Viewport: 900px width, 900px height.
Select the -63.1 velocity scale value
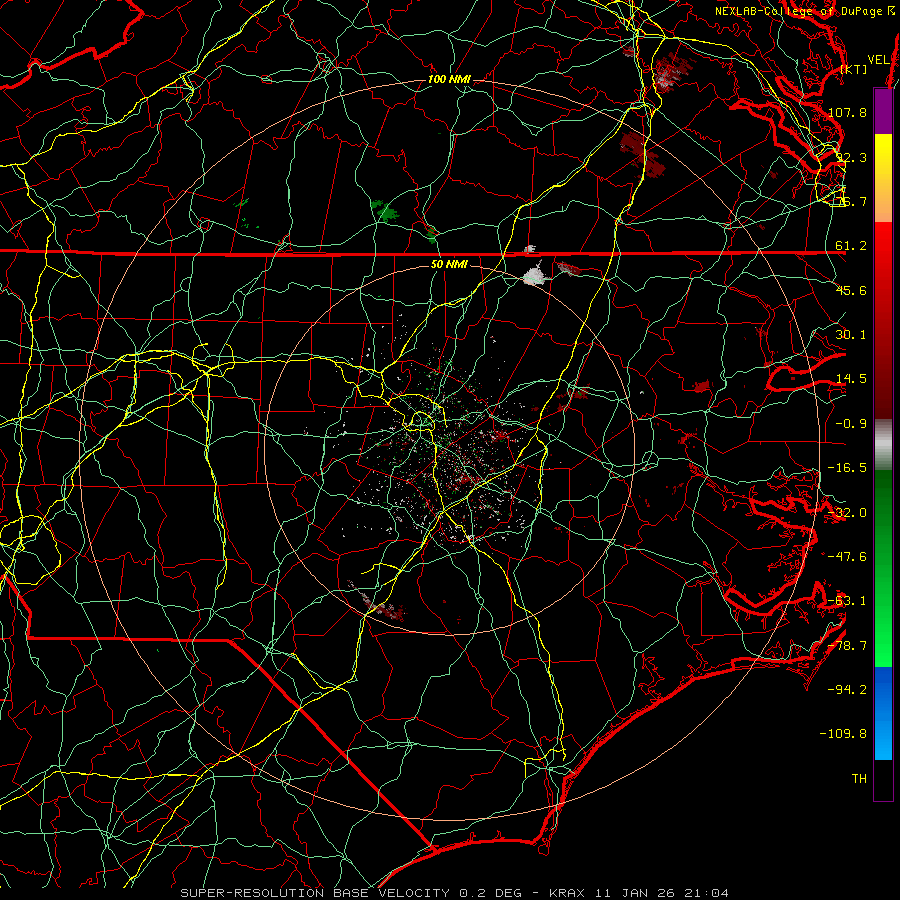(847, 601)
